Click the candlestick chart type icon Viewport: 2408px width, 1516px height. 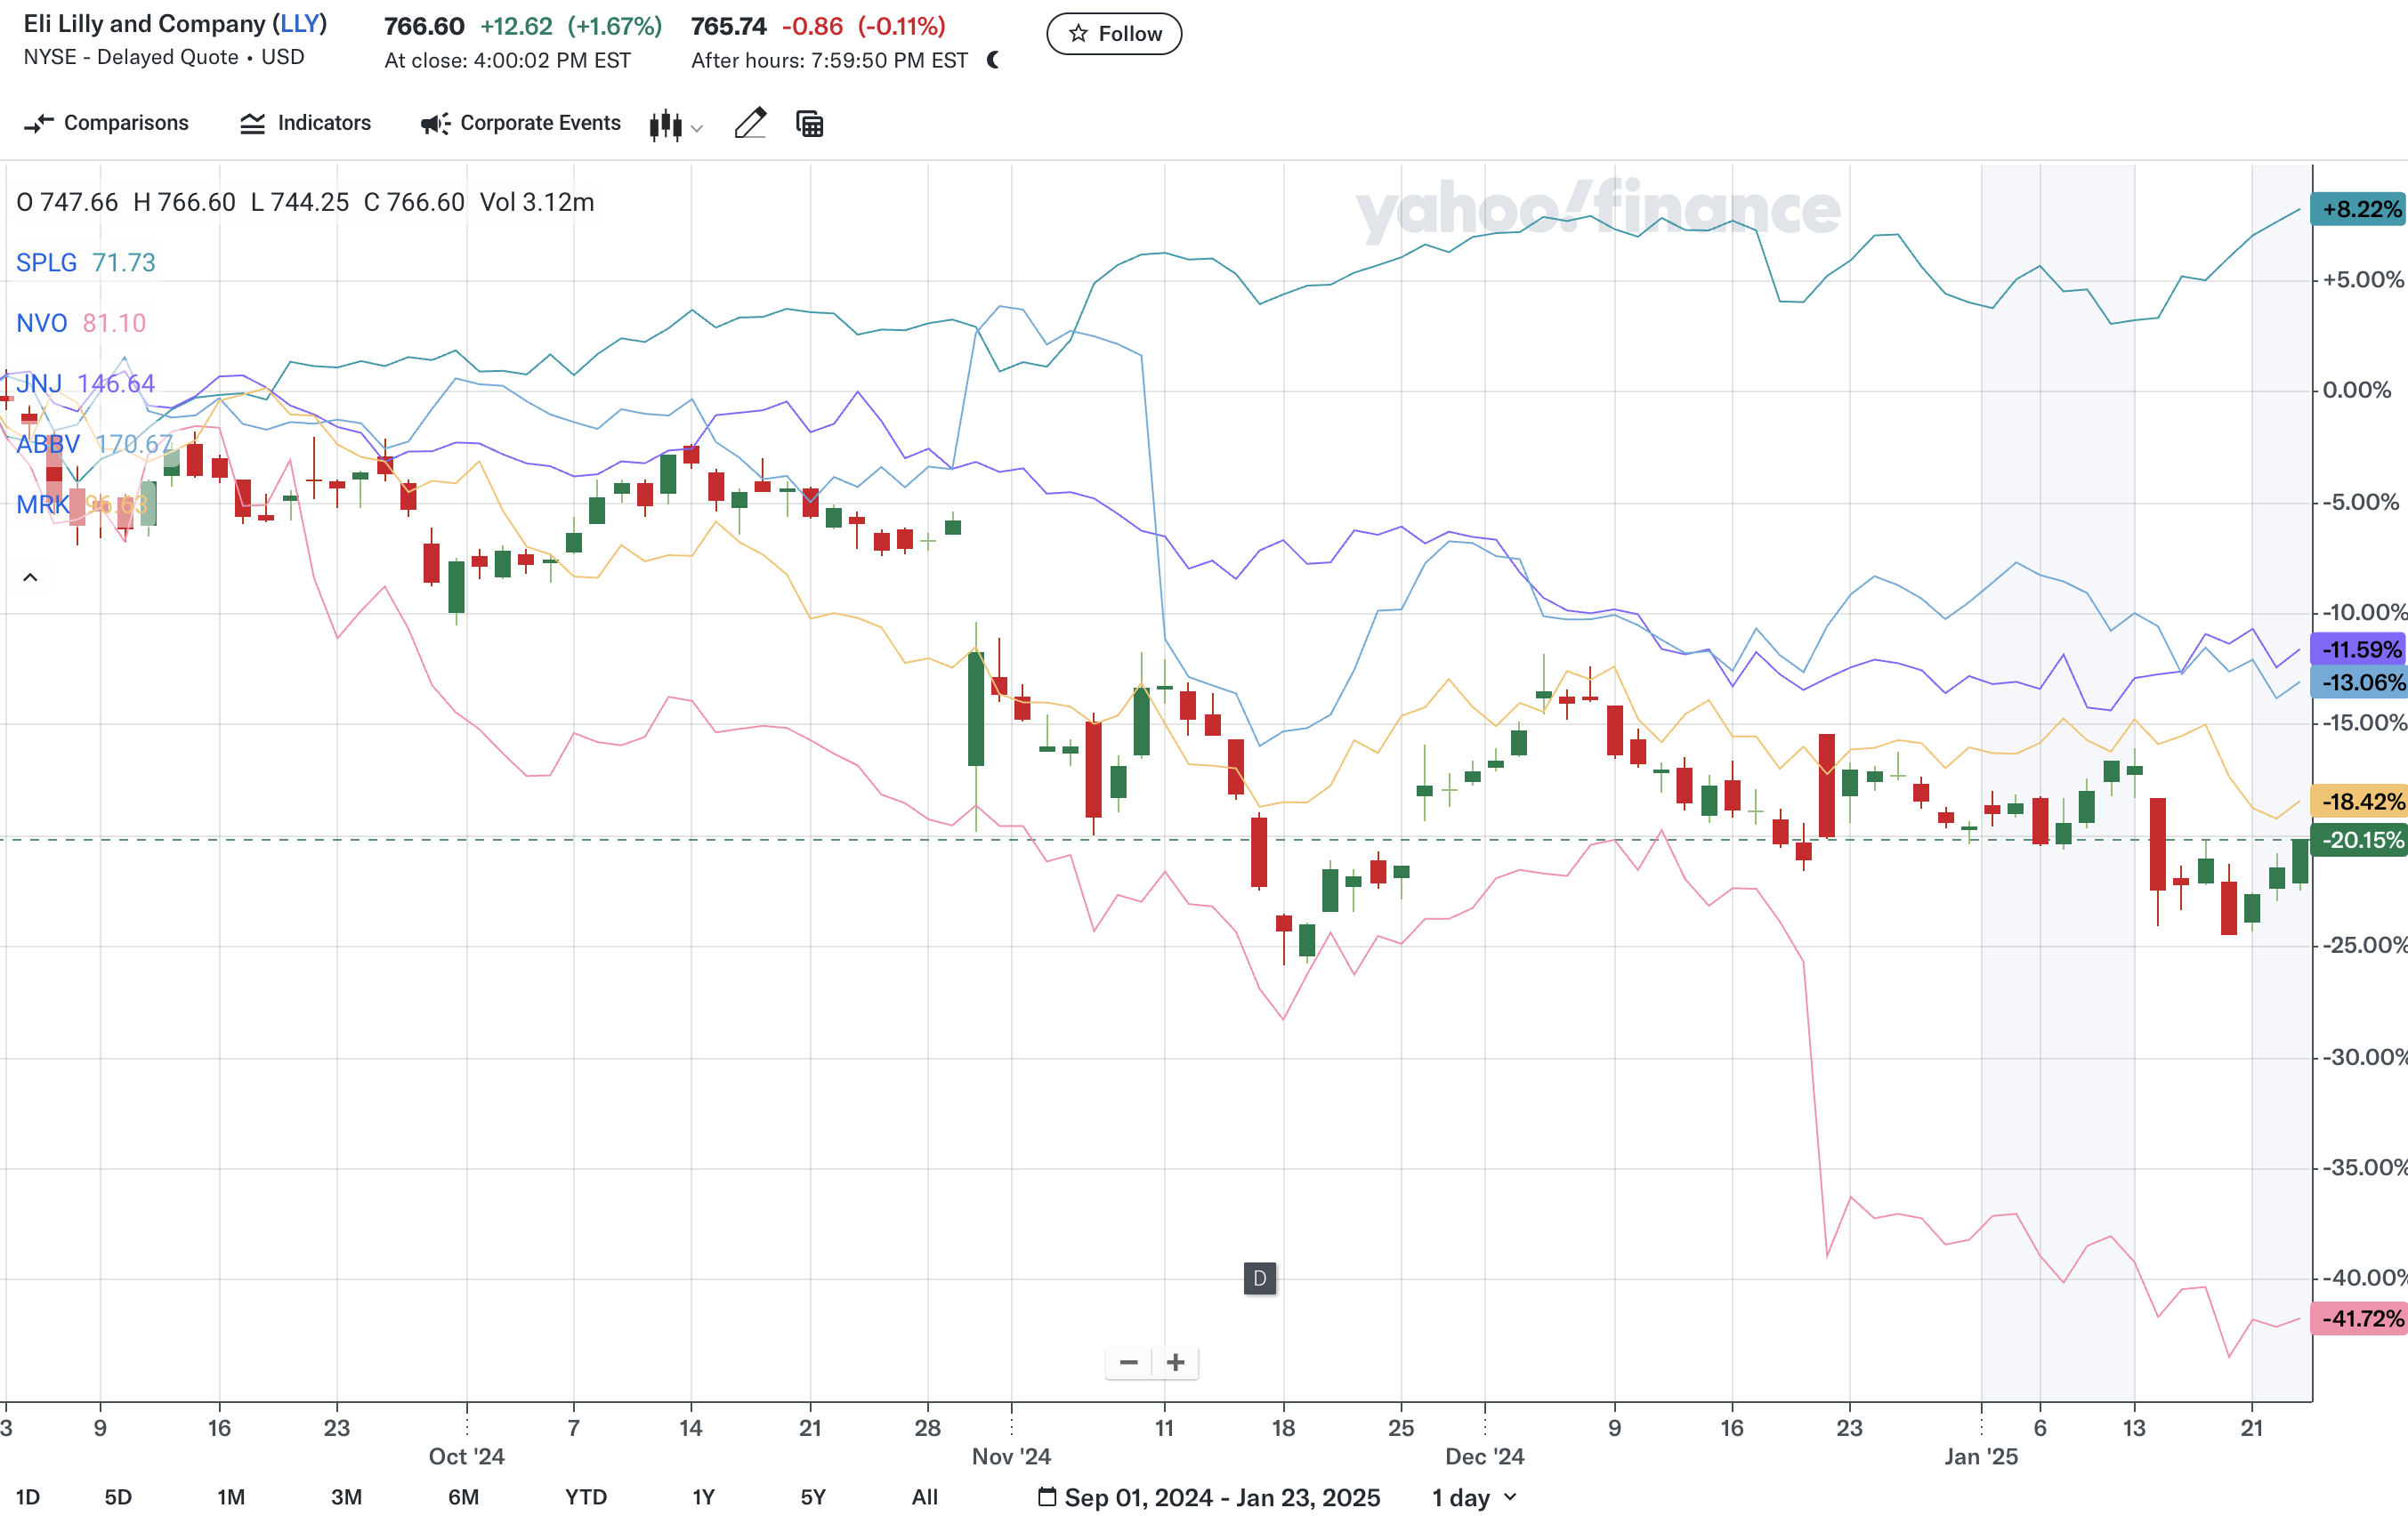[x=665, y=125]
